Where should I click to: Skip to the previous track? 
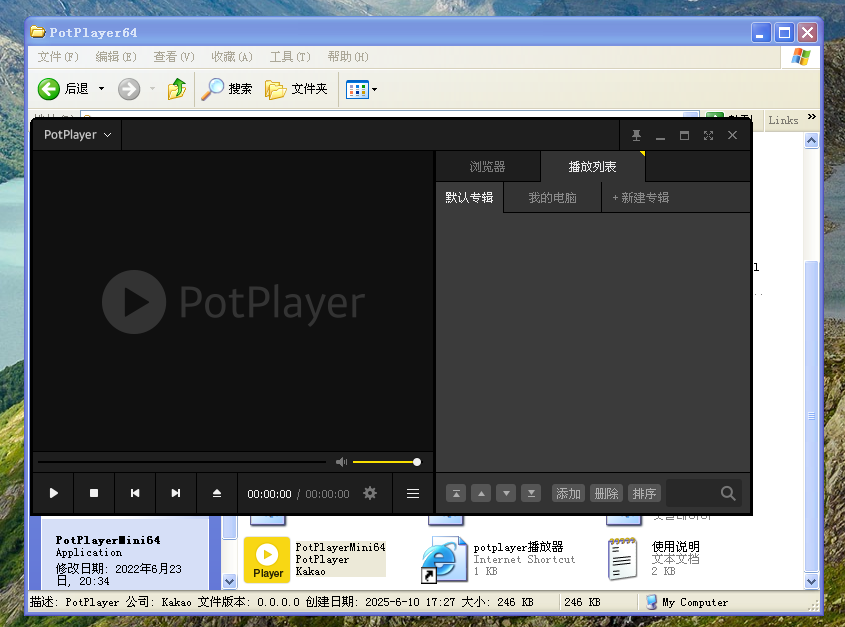pyautogui.click(x=135, y=493)
